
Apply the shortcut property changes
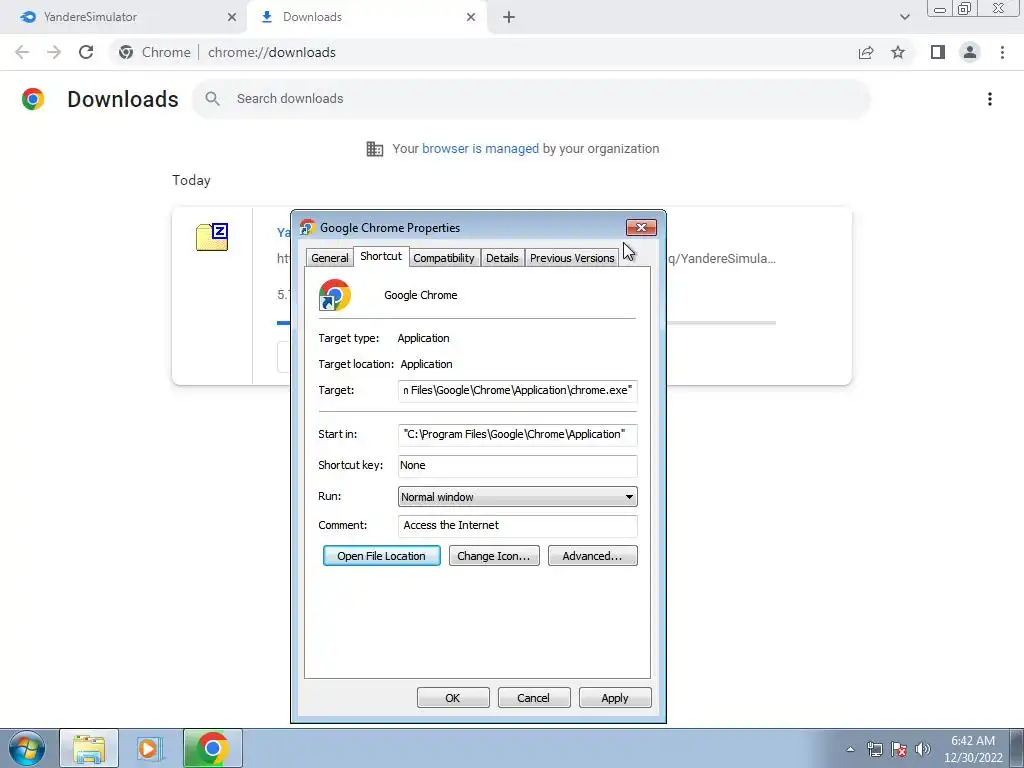pyautogui.click(x=615, y=697)
